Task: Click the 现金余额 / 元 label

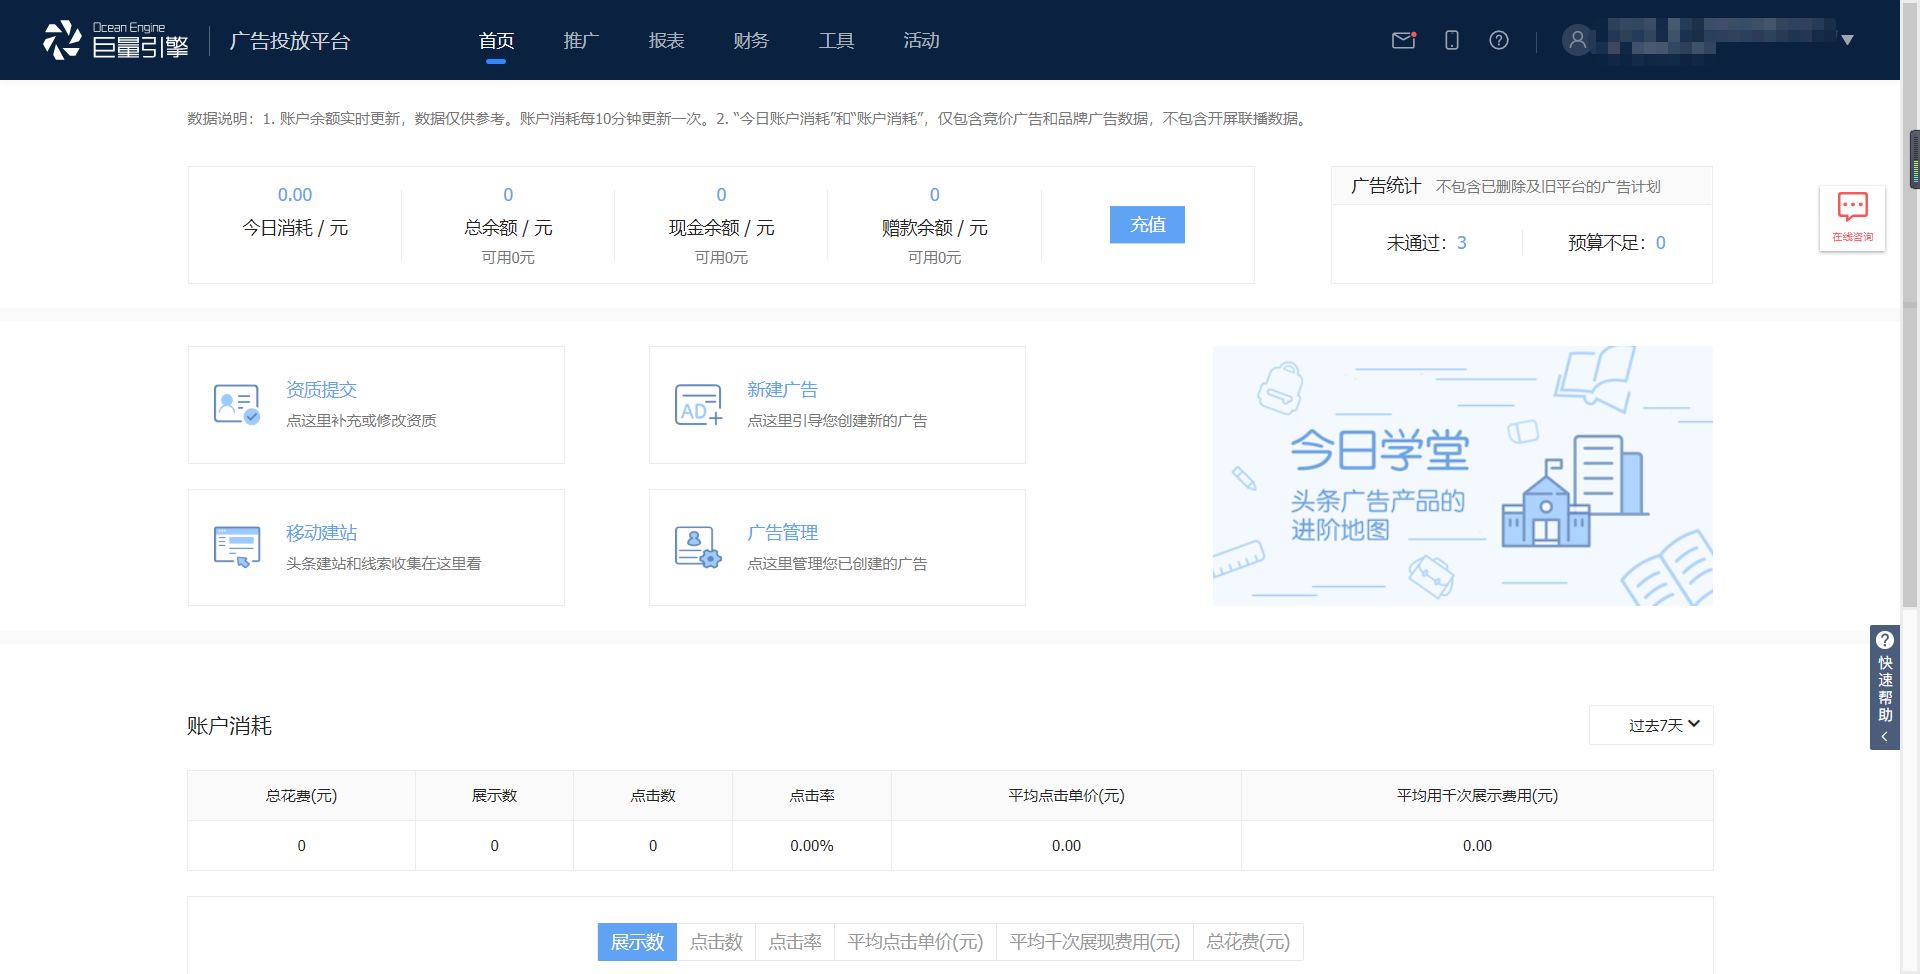Action: [721, 228]
